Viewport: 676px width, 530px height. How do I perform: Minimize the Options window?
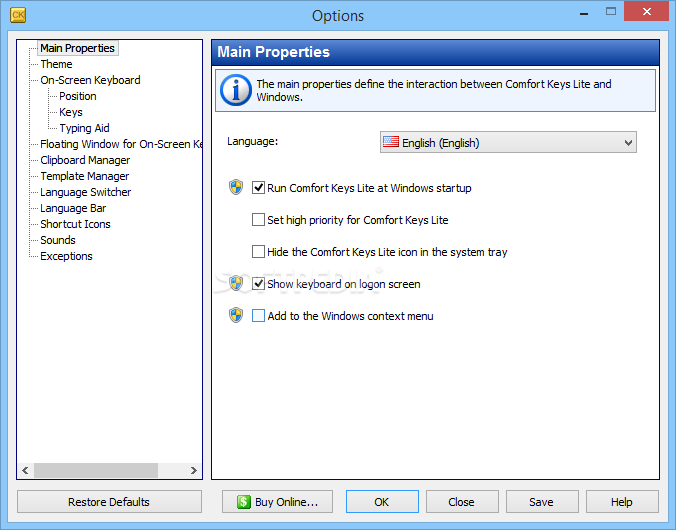pos(584,13)
